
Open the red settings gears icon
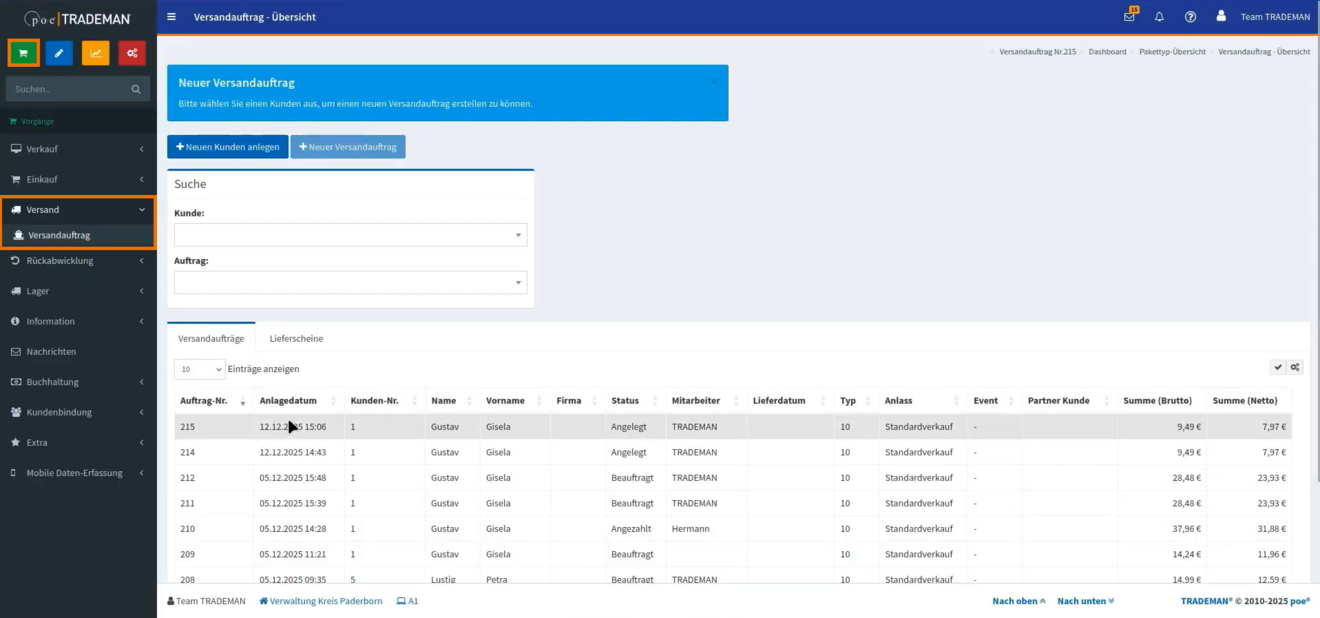(x=132, y=53)
